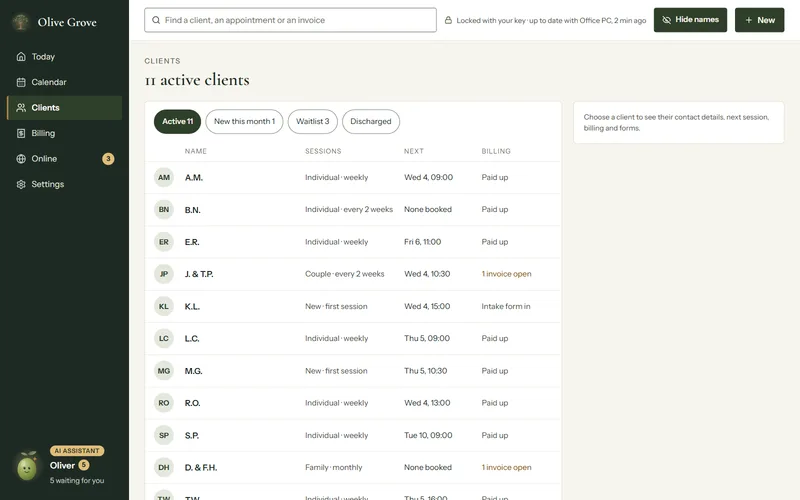The image size is (800, 500).
Task: Go to Today in sidebar
Action: (64, 57)
